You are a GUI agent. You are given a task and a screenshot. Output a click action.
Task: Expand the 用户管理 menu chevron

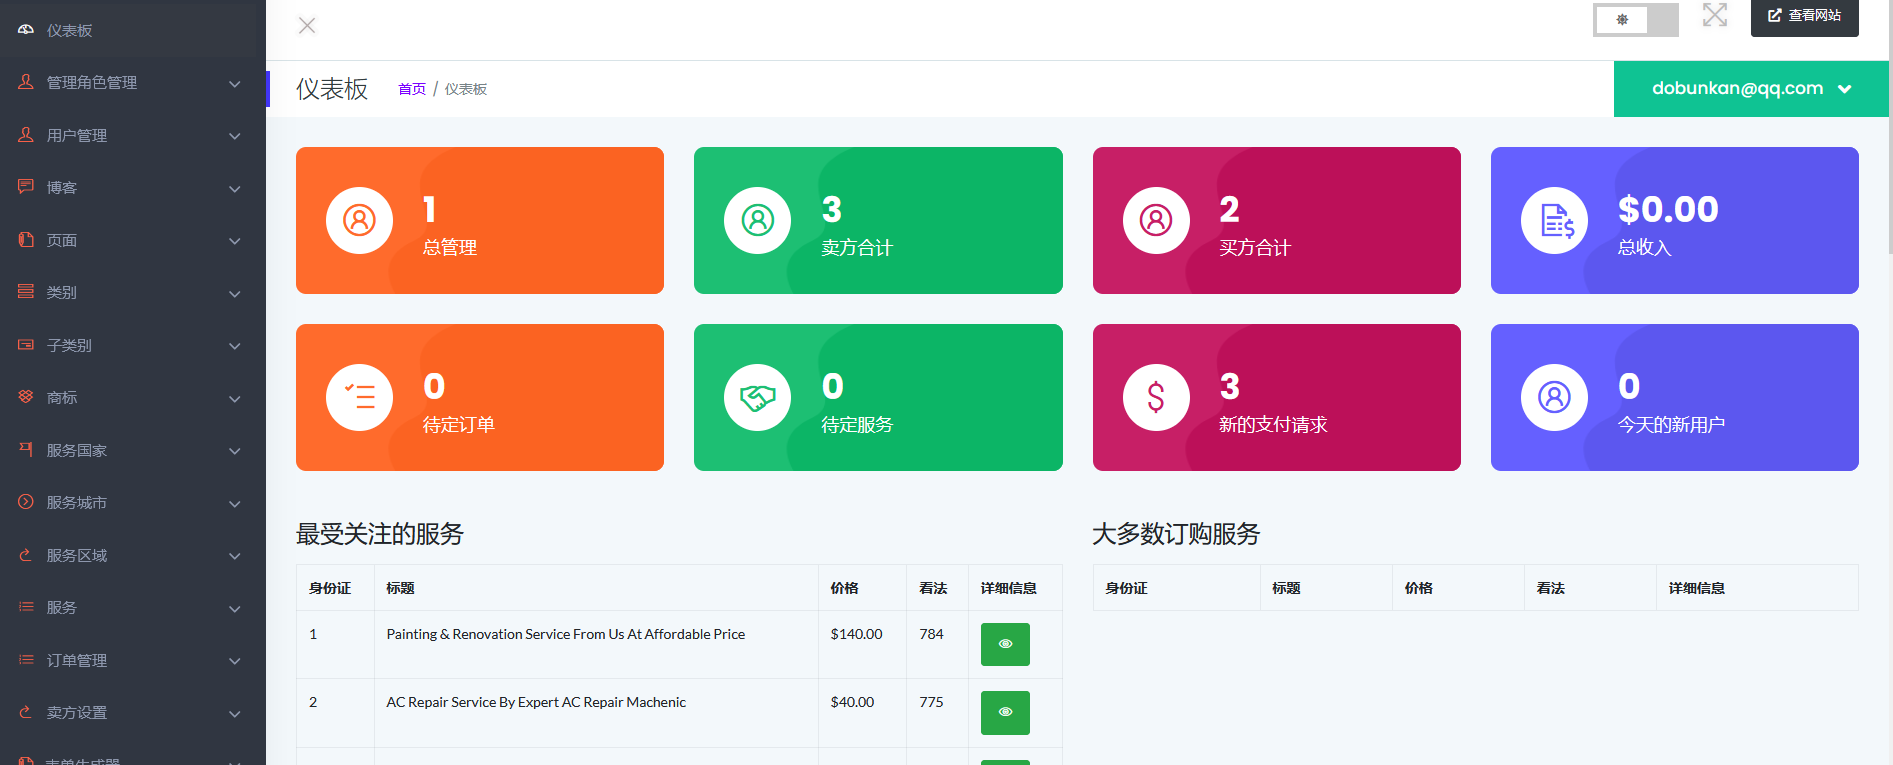[x=235, y=136]
